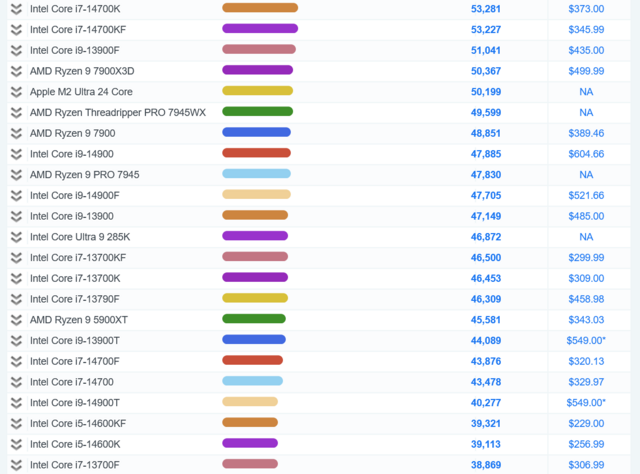Expand the Intel Core i7-14700 row chevron
This screenshot has height=474, width=640.
[x=16, y=382]
